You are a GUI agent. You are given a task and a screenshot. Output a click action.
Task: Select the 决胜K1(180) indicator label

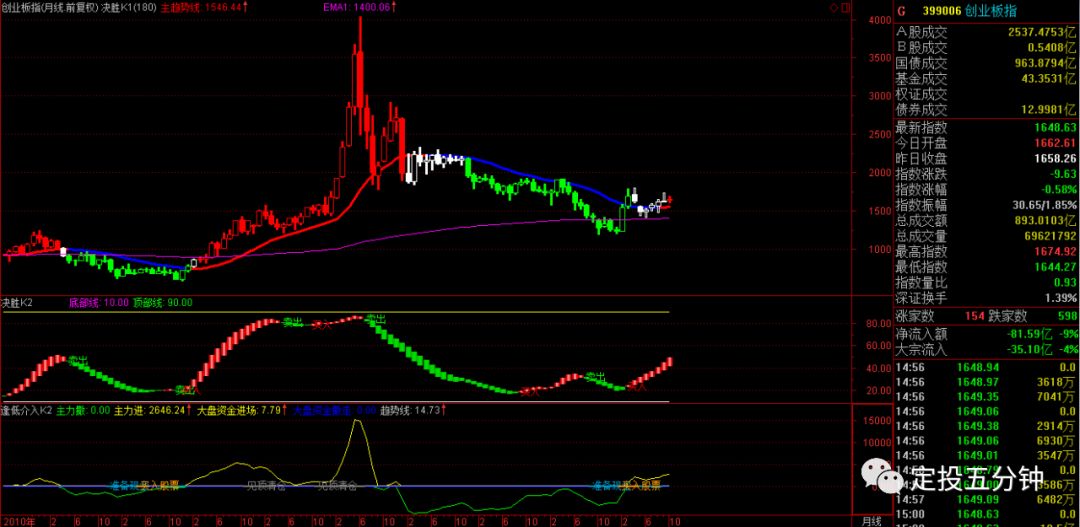pos(129,8)
